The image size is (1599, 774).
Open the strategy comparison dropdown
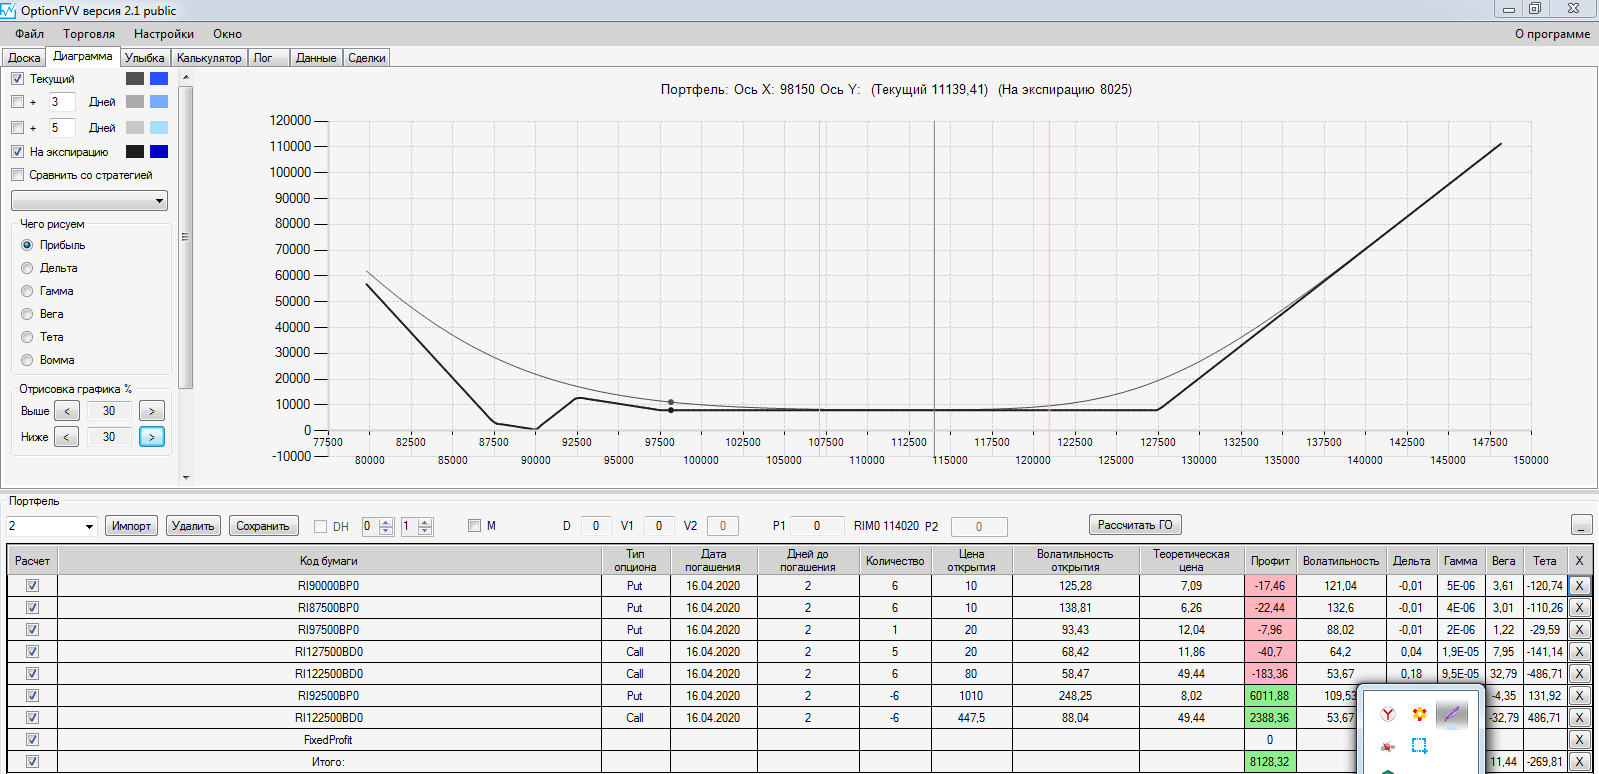click(x=89, y=201)
